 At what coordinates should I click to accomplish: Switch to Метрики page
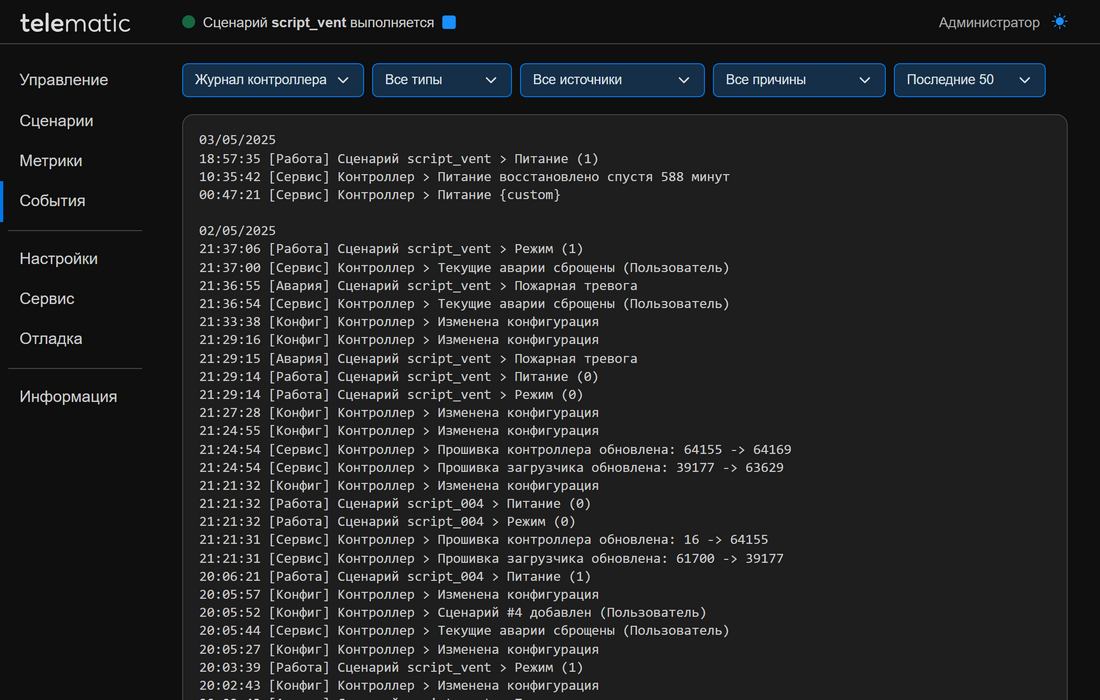(x=51, y=161)
